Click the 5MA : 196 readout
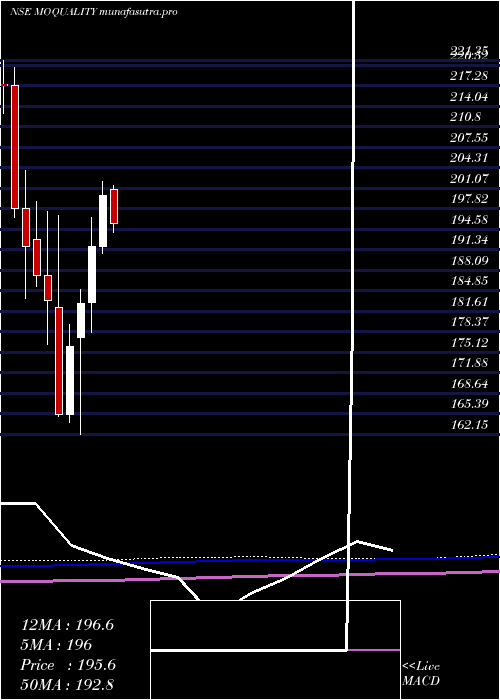500x700 pixels. click(x=56, y=645)
